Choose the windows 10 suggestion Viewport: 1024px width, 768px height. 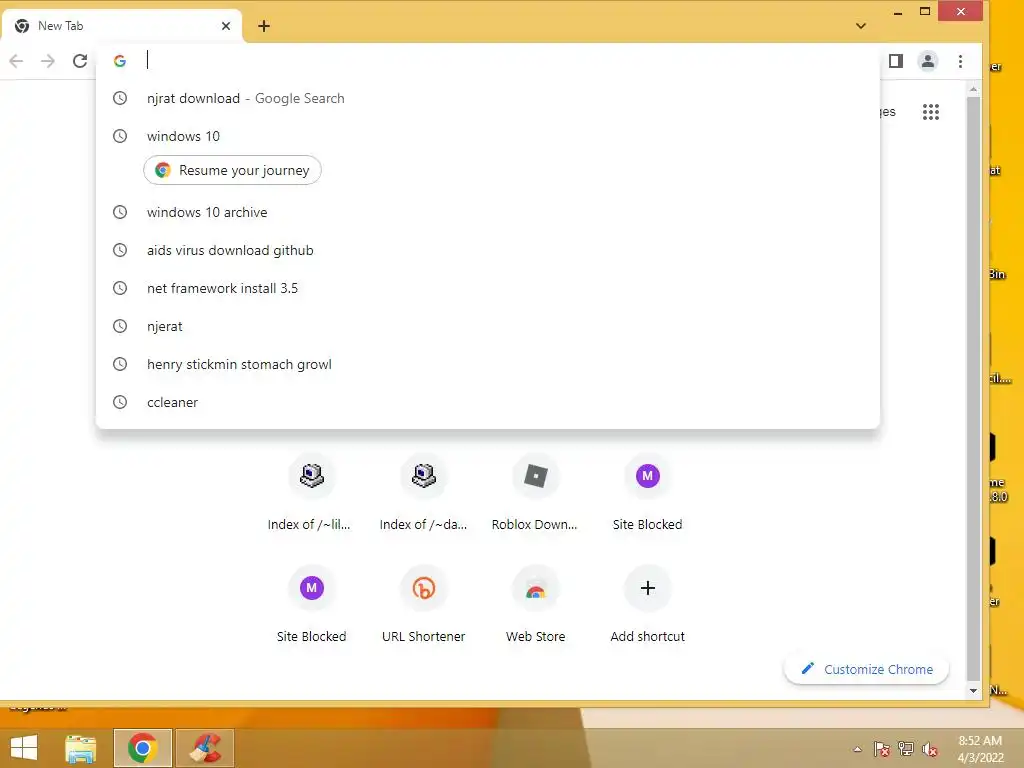click(487, 136)
